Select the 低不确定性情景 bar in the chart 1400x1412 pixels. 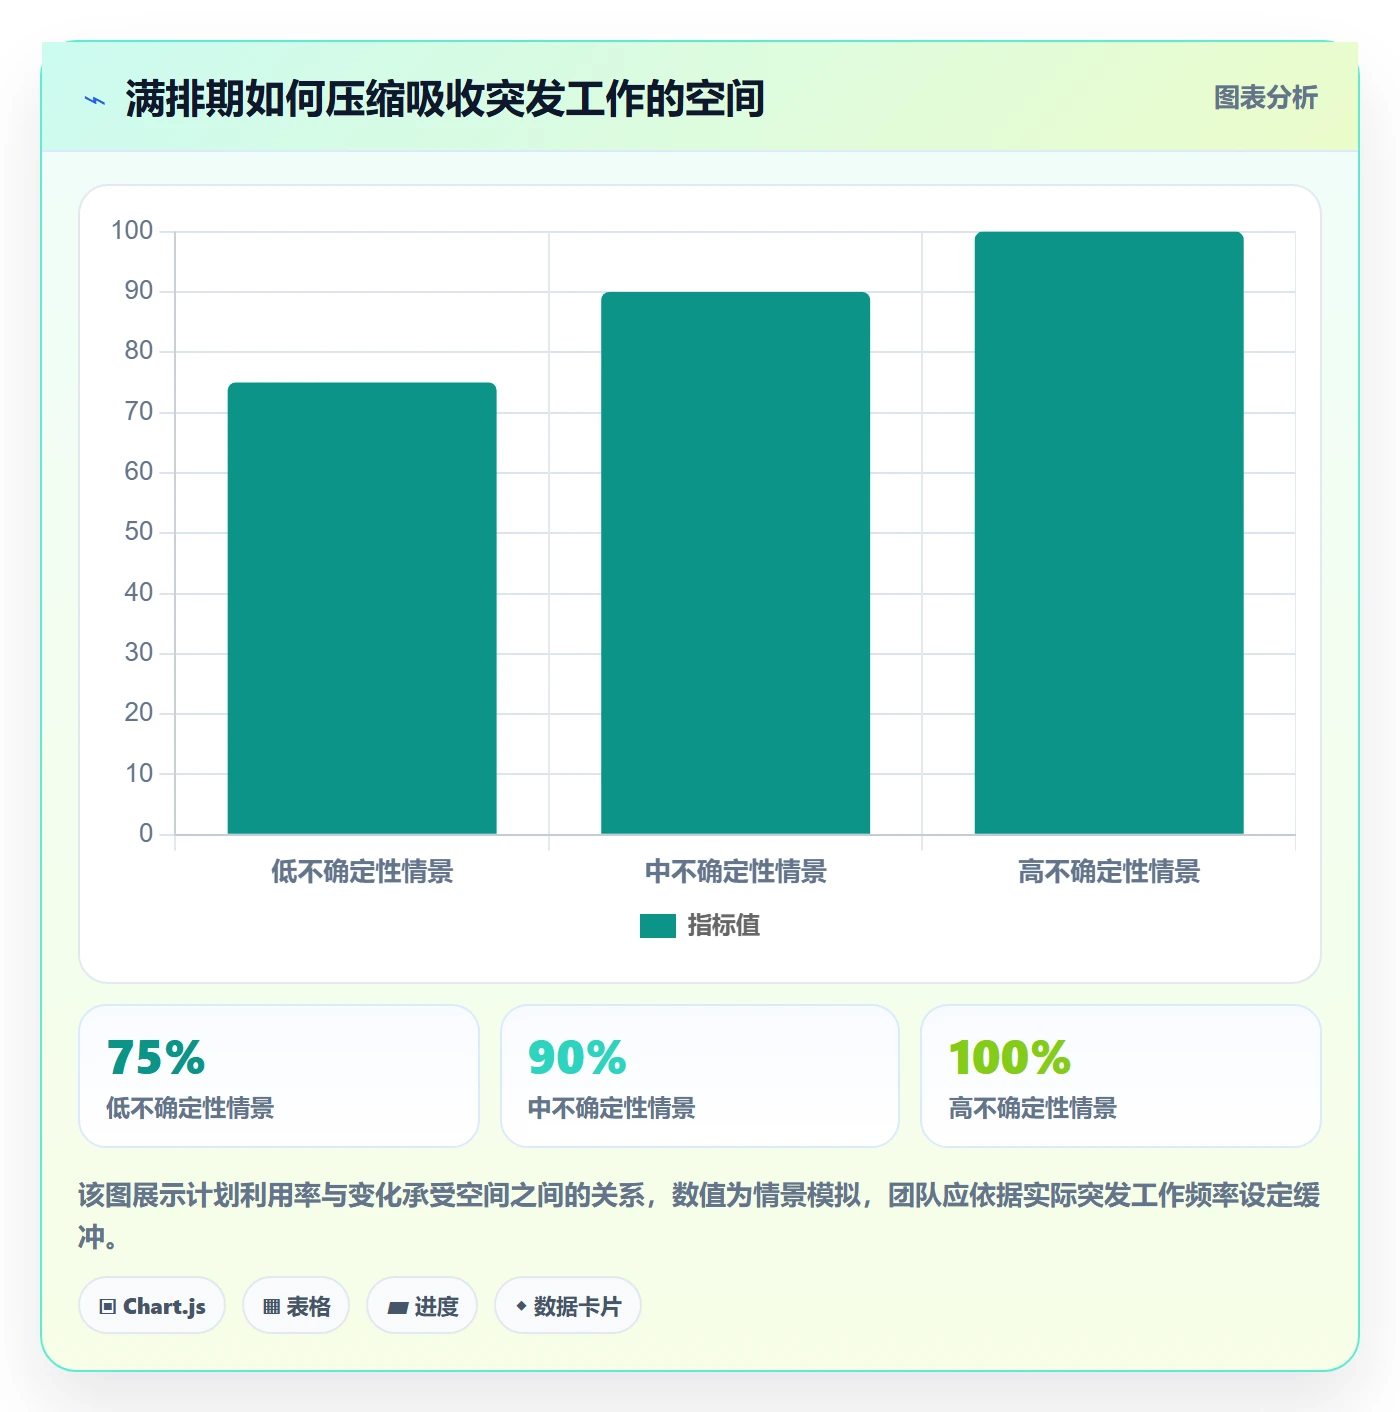pyautogui.click(x=362, y=608)
